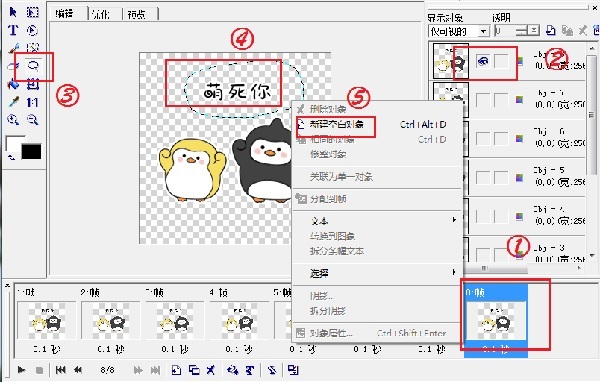Click the Zoom In magnifier tool
The image size is (600, 382).
click(x=13, y=120)
